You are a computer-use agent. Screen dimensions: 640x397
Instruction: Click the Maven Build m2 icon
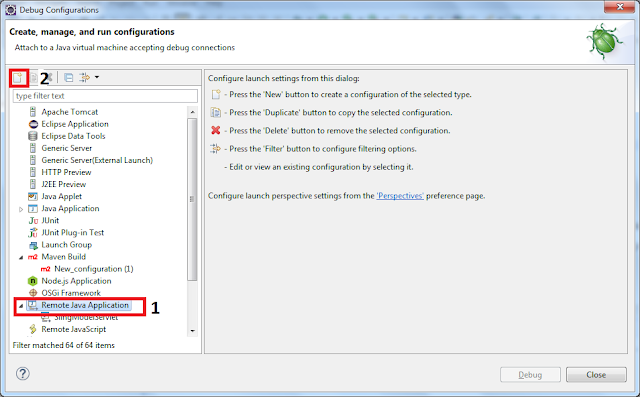tap(33, 257)
